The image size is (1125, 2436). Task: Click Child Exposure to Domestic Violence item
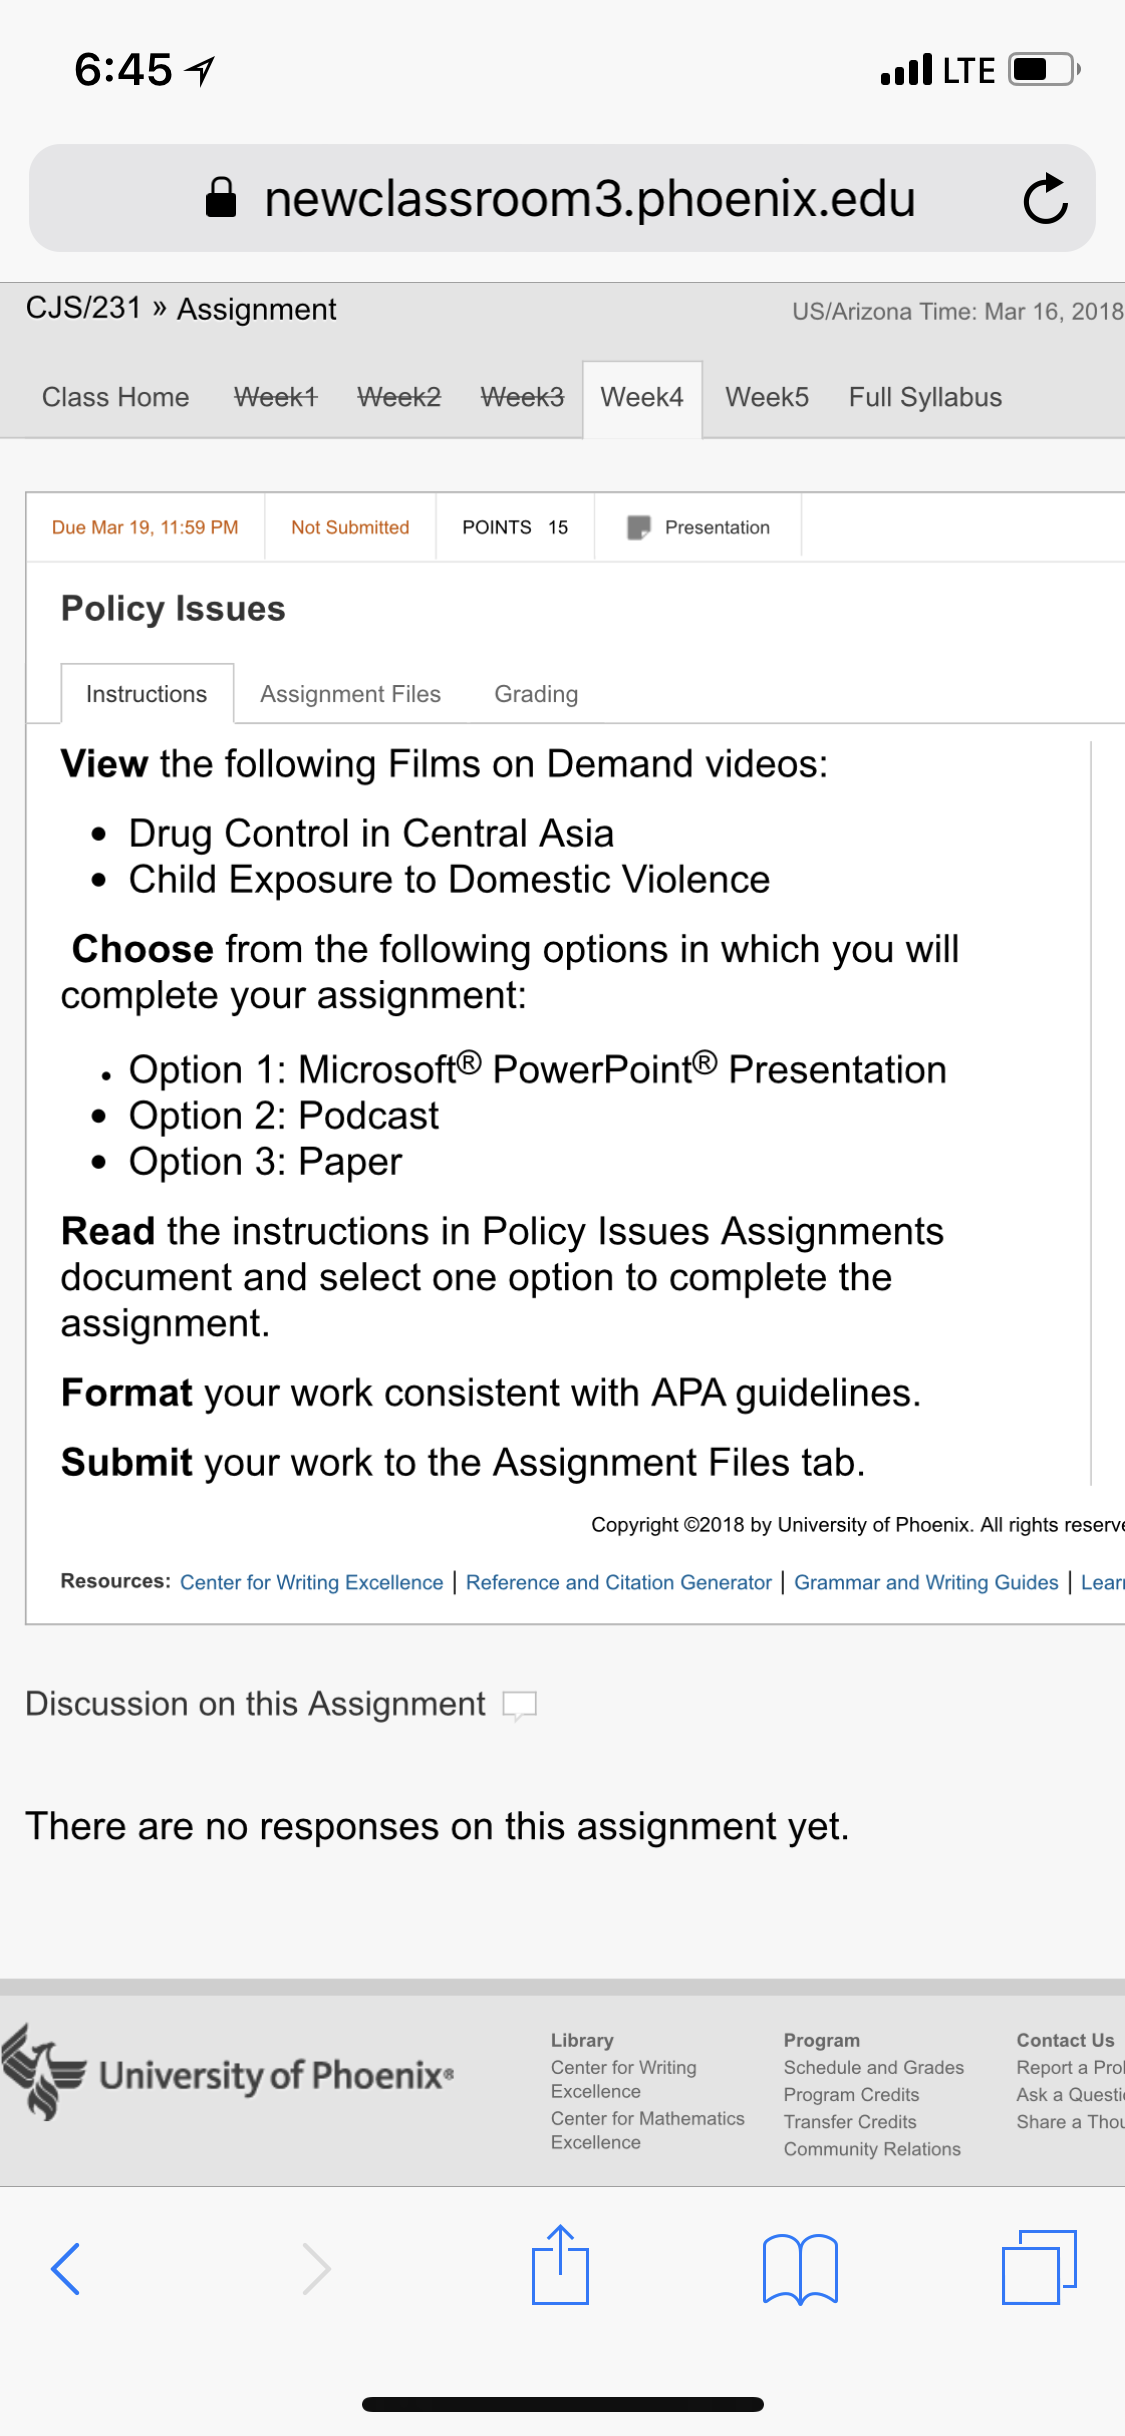pos(449,879)
